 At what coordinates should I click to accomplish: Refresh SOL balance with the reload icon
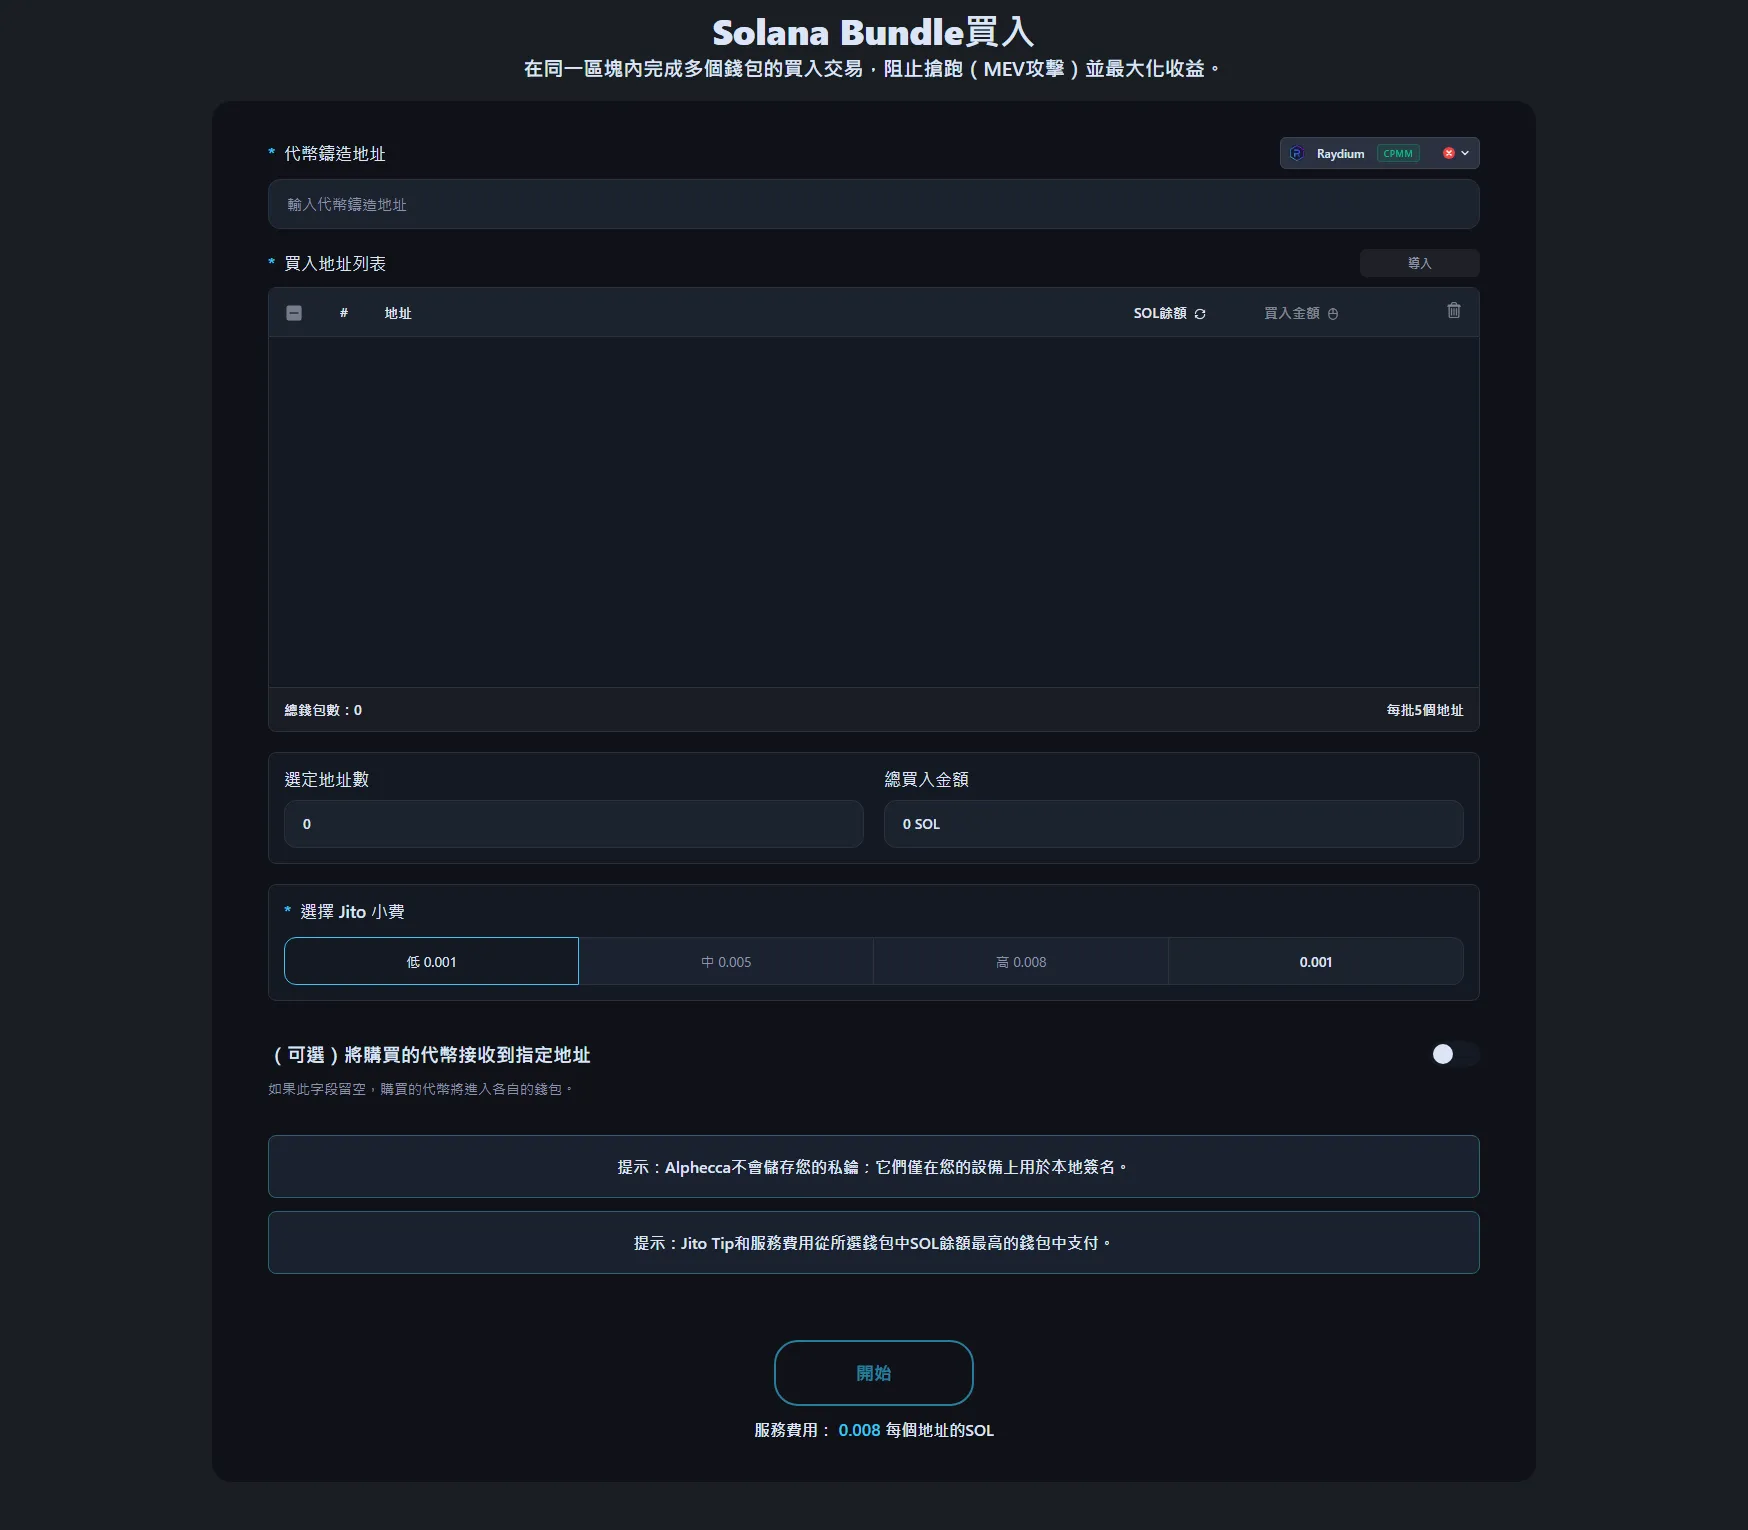1200,314
